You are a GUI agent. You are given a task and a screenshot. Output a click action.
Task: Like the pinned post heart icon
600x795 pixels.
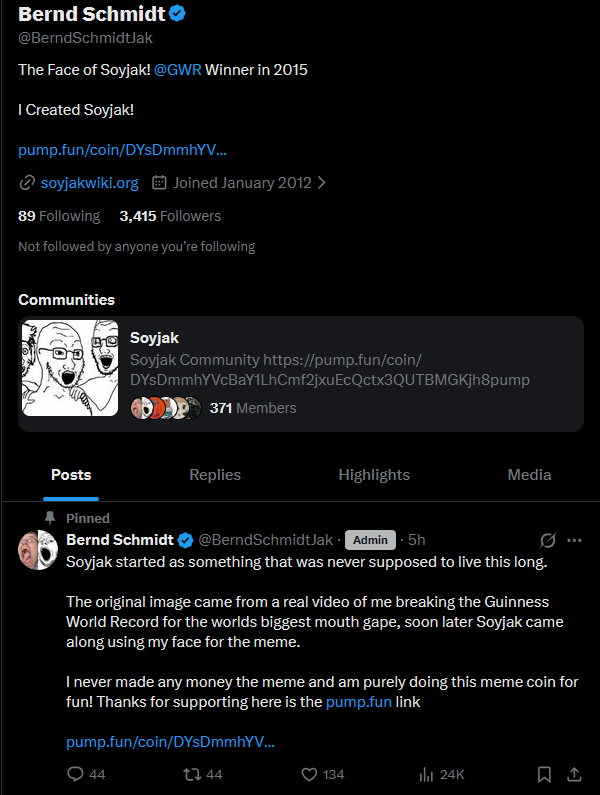click(x=309, y=774)
